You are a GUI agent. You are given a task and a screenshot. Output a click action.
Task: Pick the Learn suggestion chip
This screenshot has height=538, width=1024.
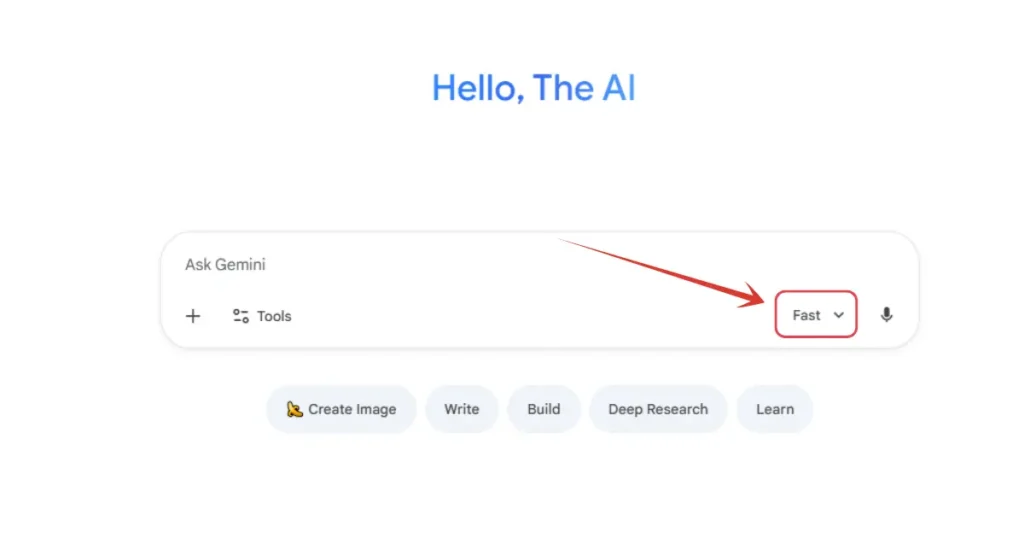pyautogui.click(x=774, y=409)
